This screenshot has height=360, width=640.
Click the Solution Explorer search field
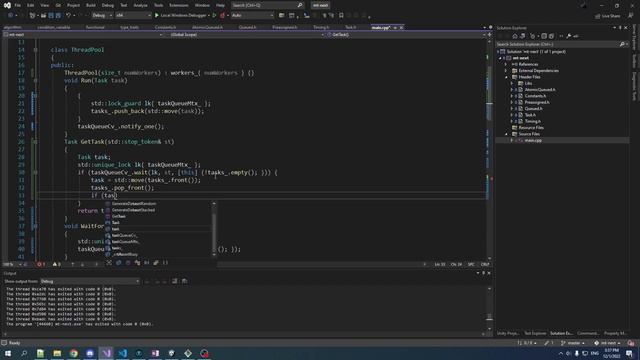[x=561, y=44]
